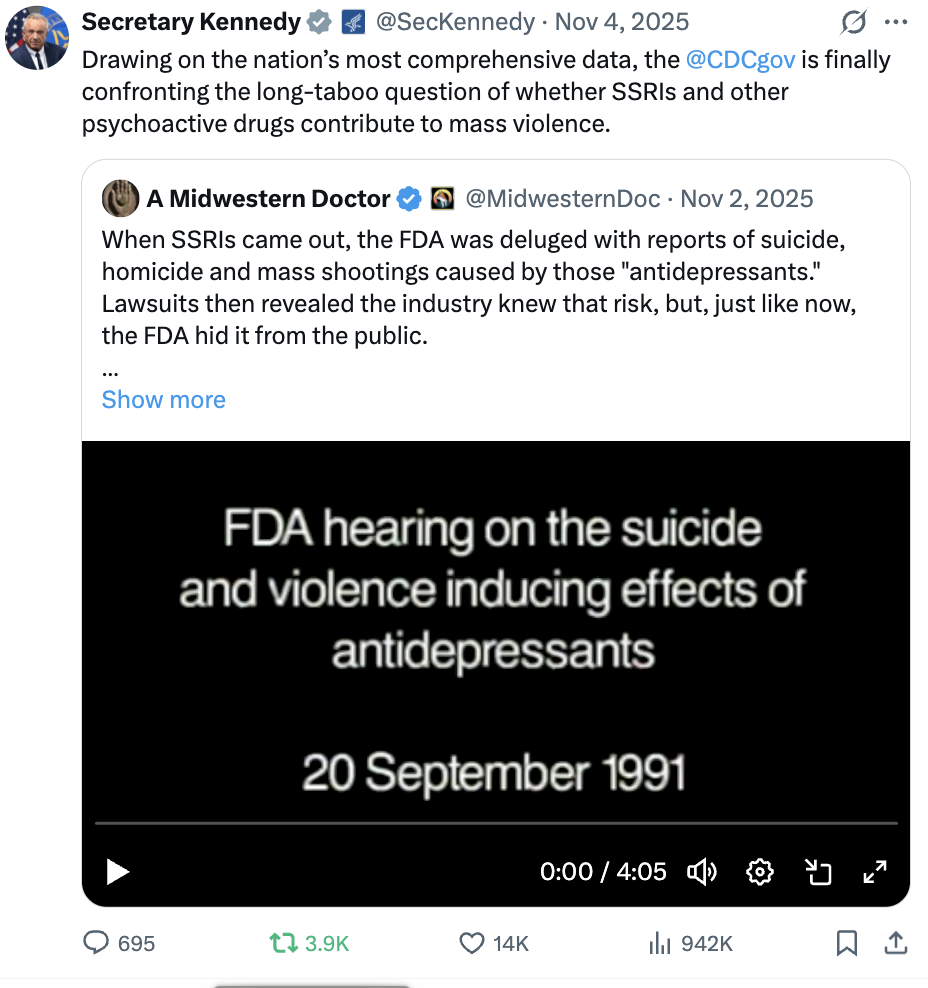
Task: Open video settings gear
Action: tap(760, 872)
